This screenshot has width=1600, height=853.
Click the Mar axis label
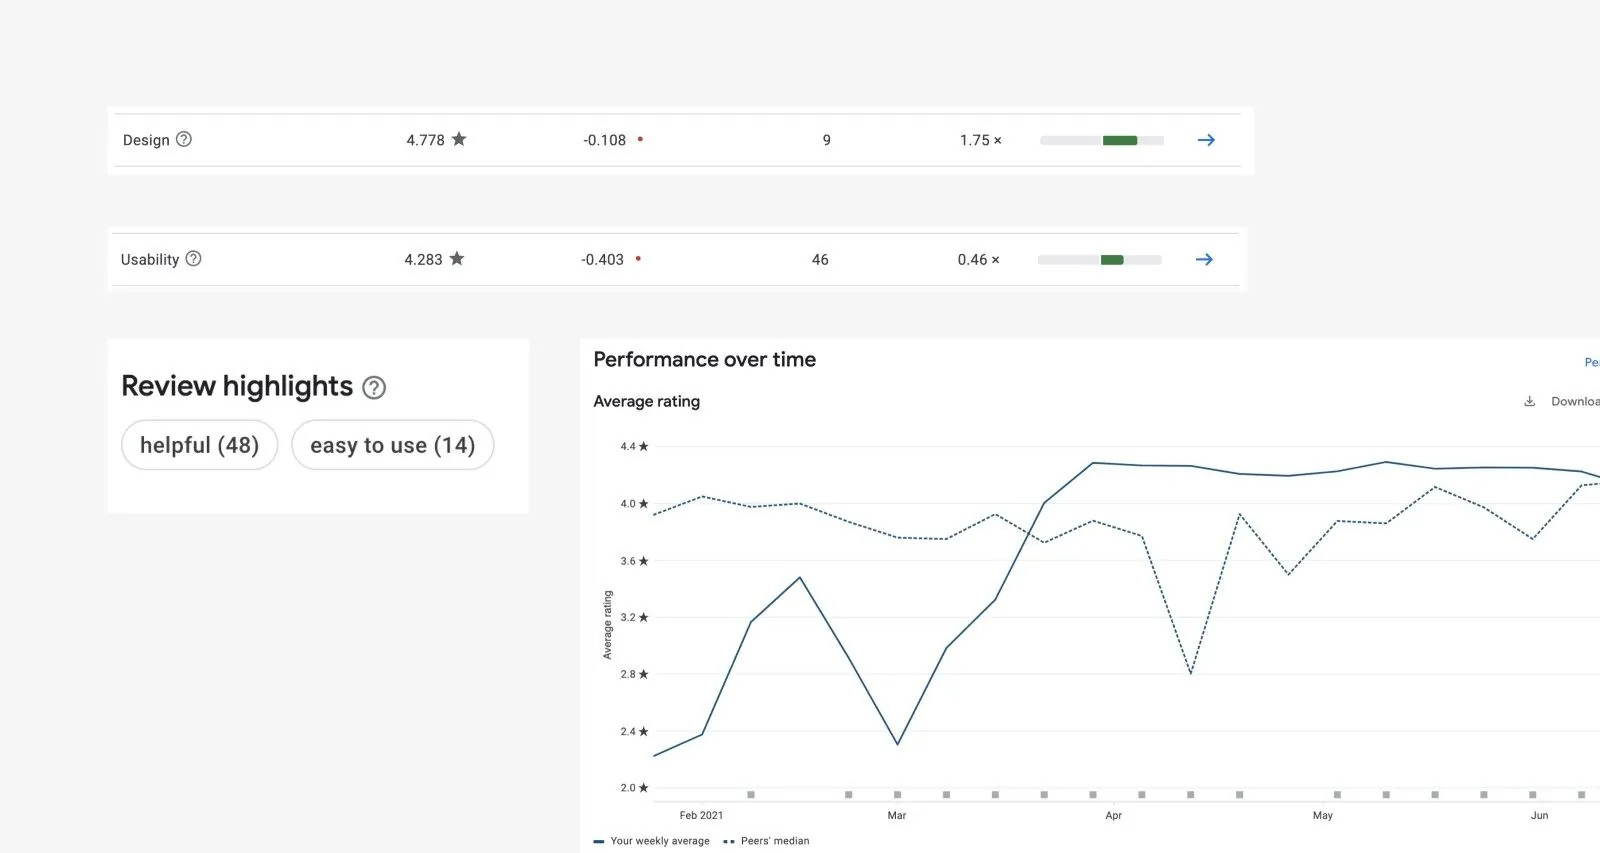tap(897, 815)
